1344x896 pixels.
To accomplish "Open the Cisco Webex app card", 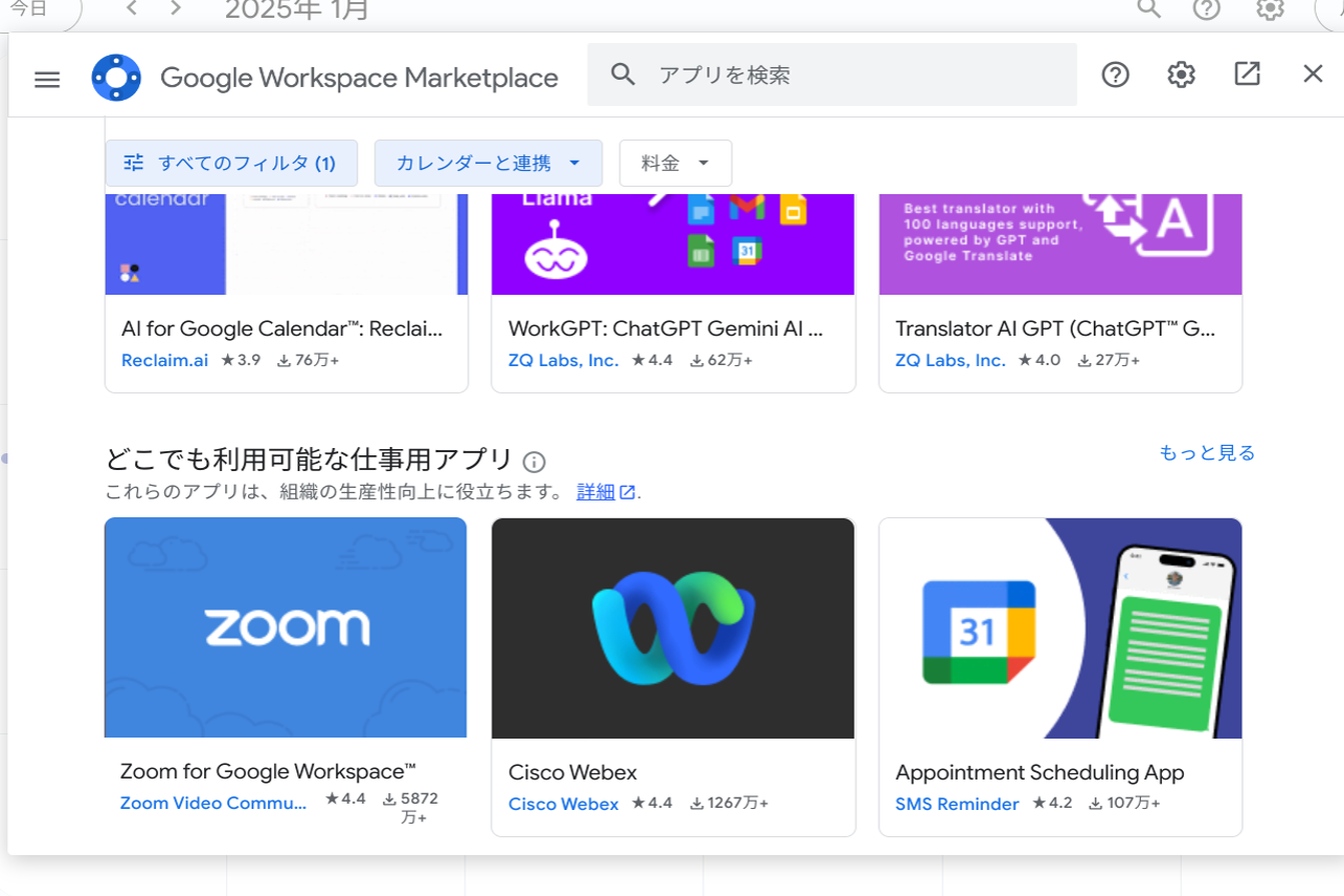I will tap(673, 676).
